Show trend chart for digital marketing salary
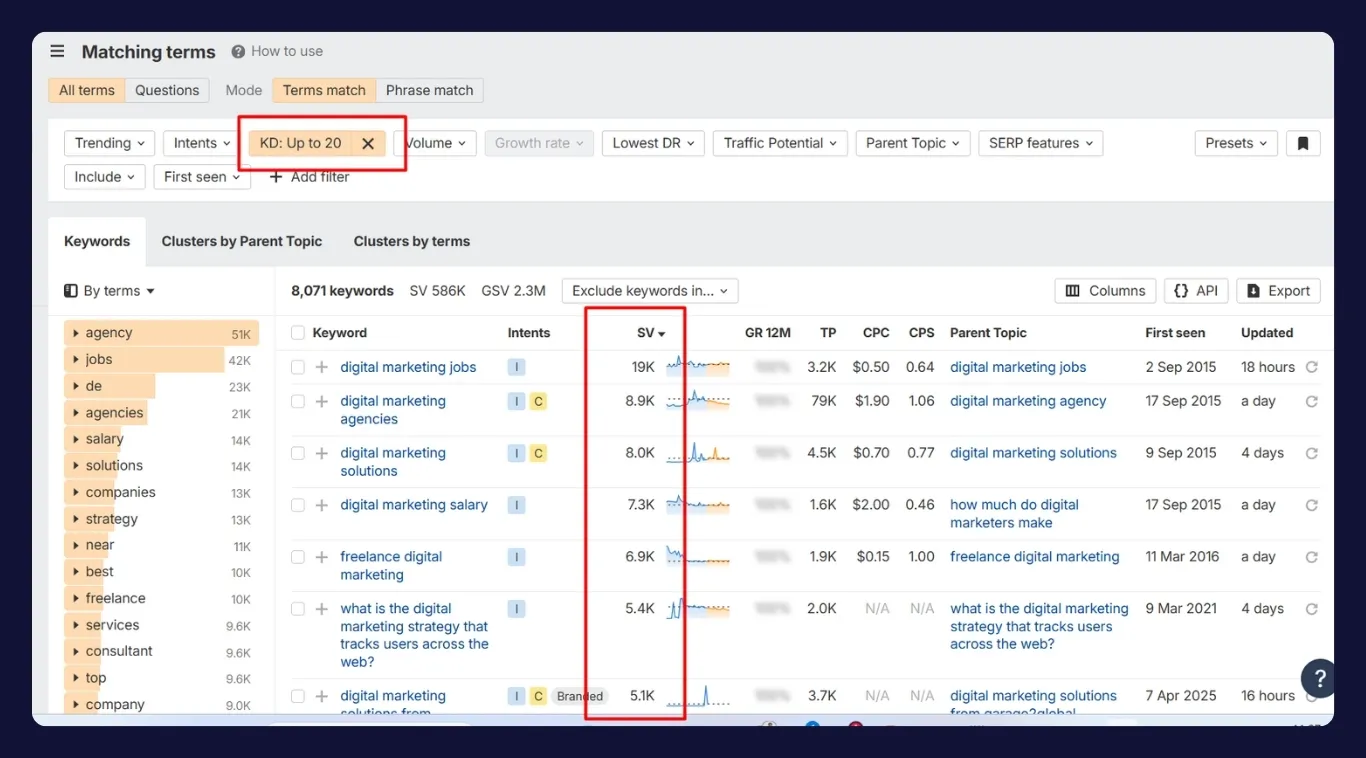1366x758 pixels. point(698,504)
